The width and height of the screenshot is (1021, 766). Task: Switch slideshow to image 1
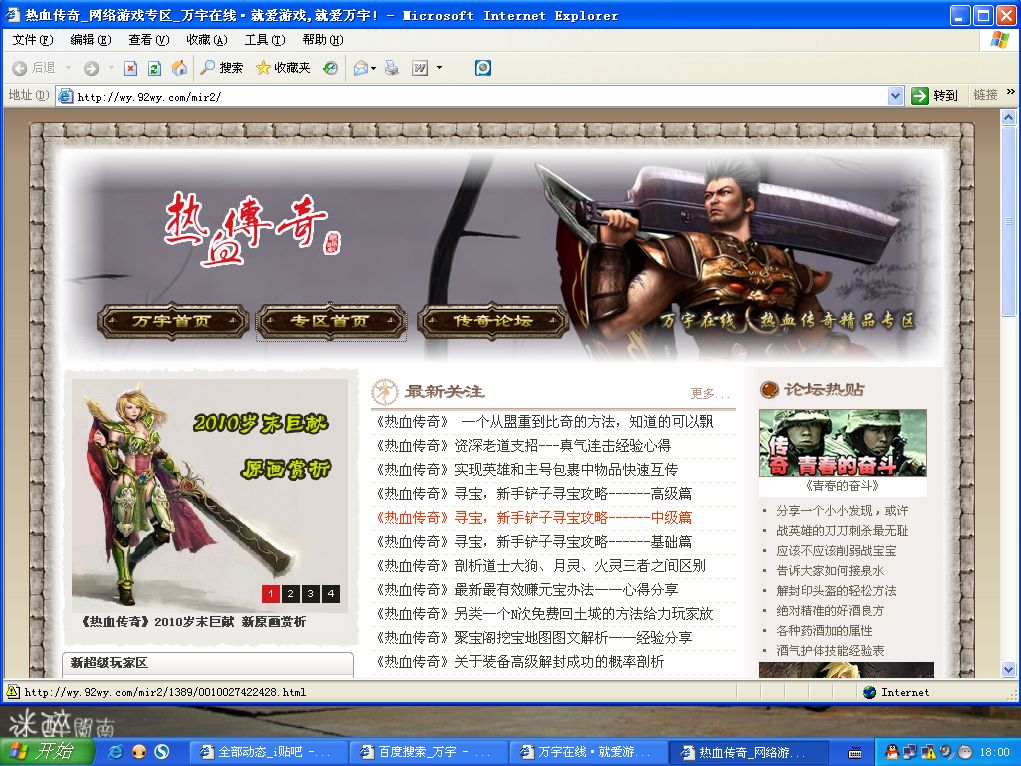tap(271, 593)
